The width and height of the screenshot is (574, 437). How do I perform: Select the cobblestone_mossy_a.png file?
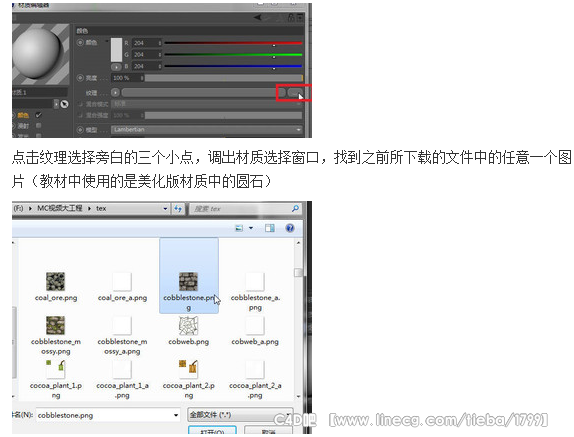click(122, 336)
